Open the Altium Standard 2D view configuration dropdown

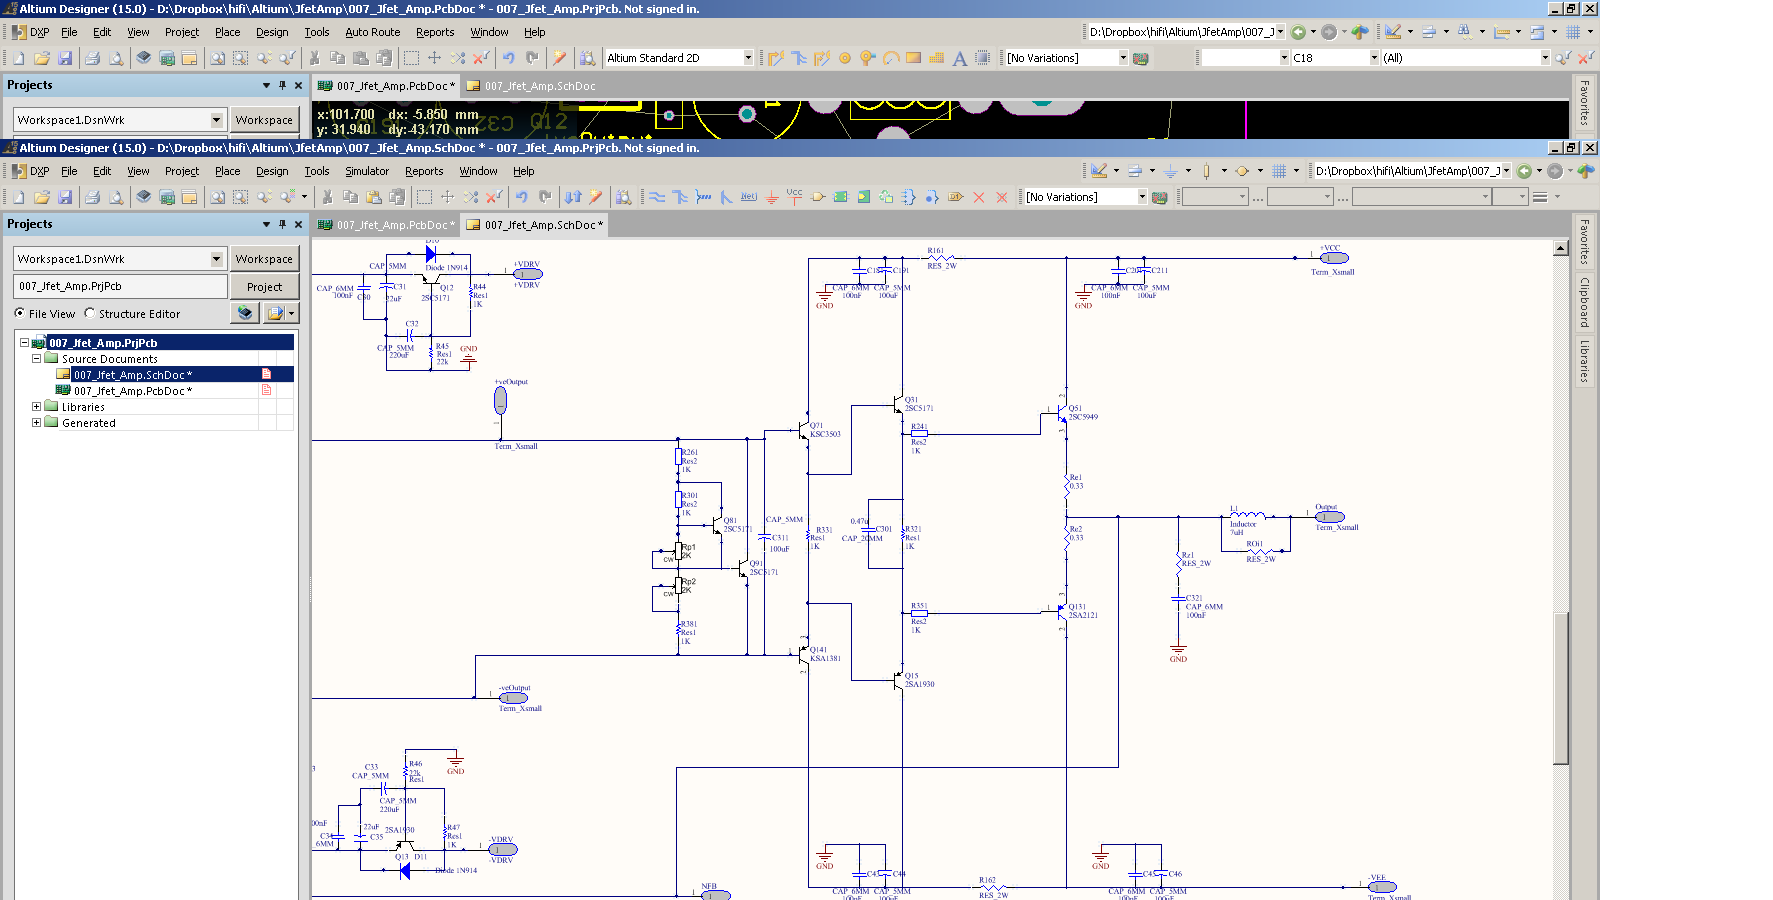(x=747, y=58)
